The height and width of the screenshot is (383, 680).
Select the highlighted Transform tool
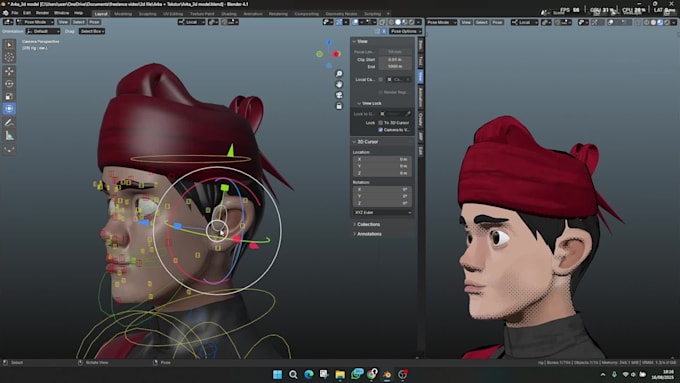(9, 109)
